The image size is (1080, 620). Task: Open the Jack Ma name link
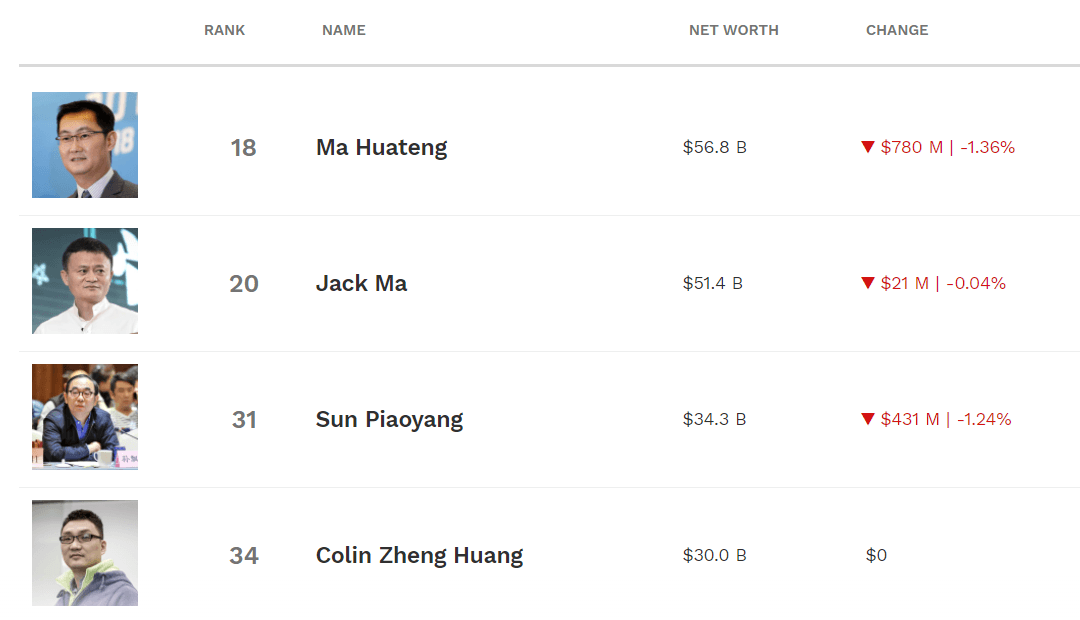[362, 283]
